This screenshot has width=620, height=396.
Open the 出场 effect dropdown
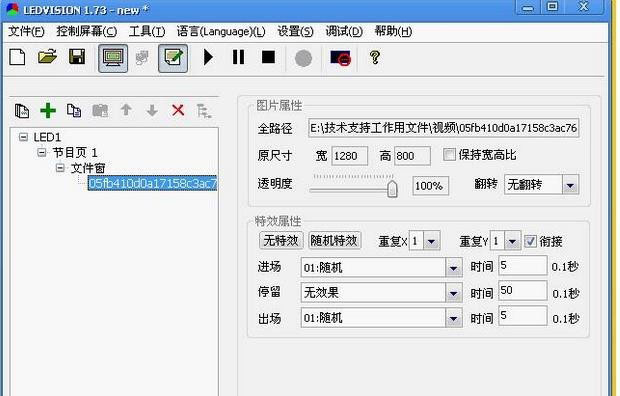pyautogui.click(x=453, y=318)
